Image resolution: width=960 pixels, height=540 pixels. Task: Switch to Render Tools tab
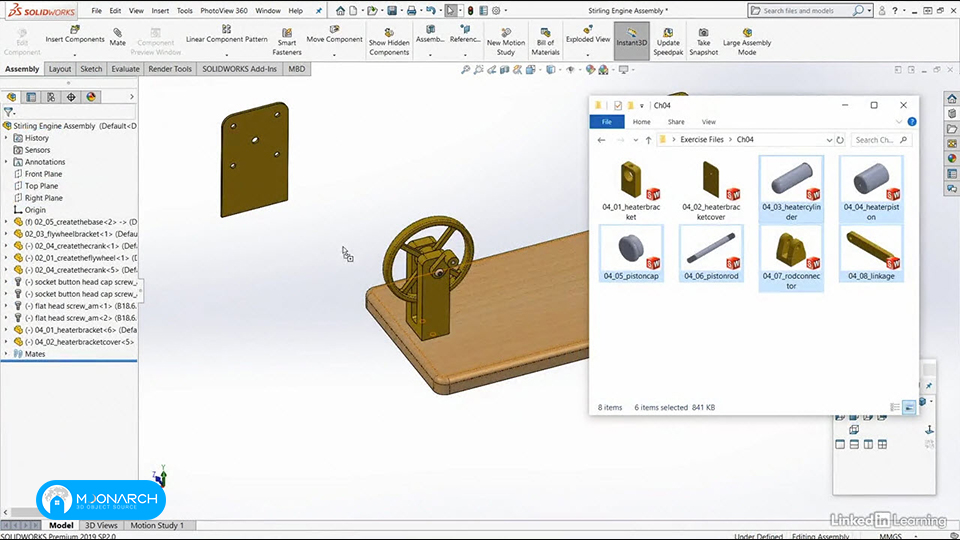170,69
